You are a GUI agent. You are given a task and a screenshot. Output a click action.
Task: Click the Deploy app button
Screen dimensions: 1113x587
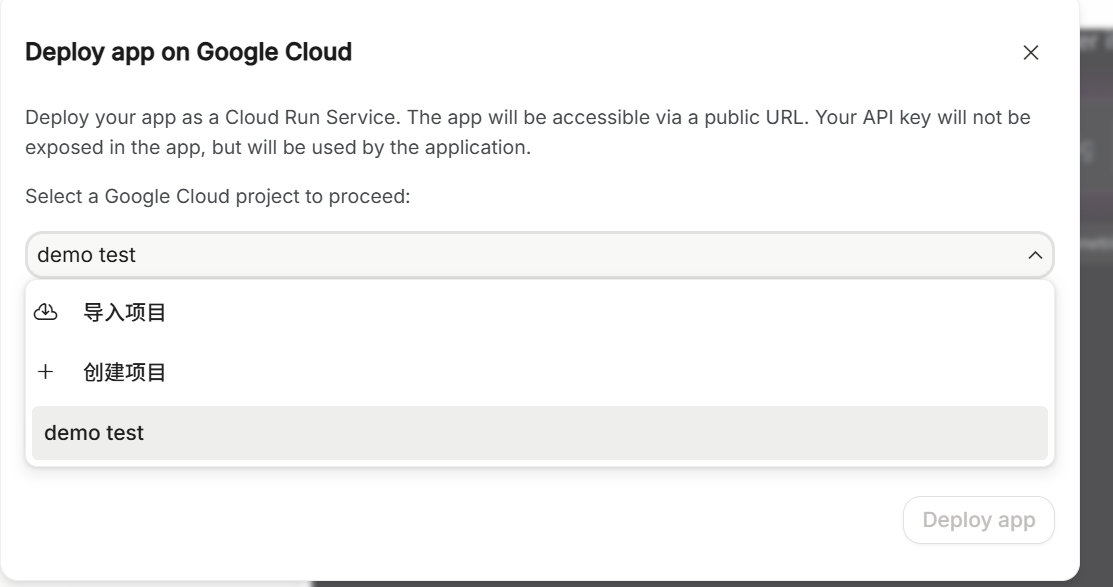(978, 520)
